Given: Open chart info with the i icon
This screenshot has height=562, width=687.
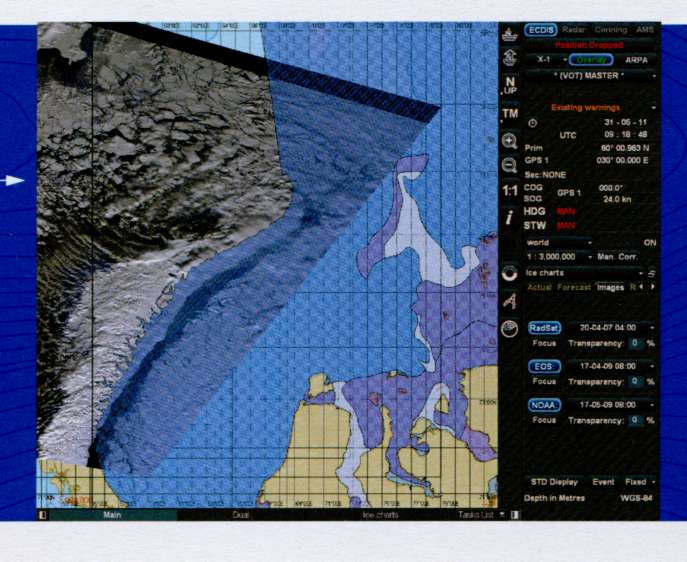Looking at the screenshot, I should coord(509,217).
